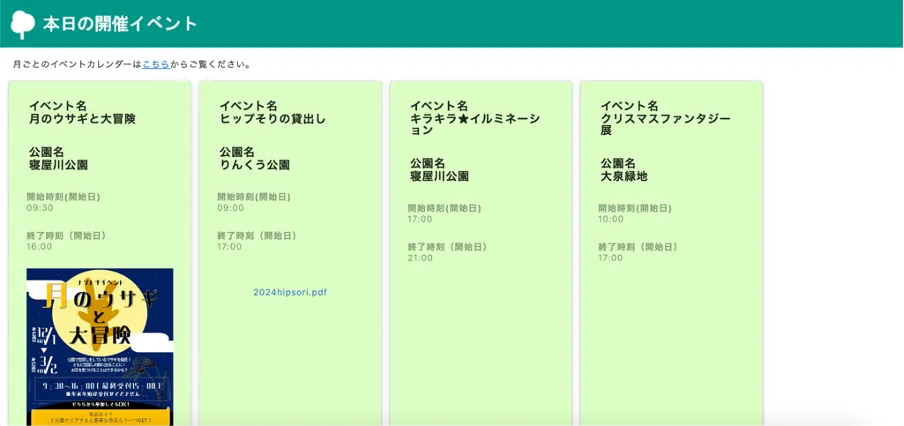904x426 pixels.
Task: Select the ヒップそりの貸出し event name
Action: click(x=273, y=119)
